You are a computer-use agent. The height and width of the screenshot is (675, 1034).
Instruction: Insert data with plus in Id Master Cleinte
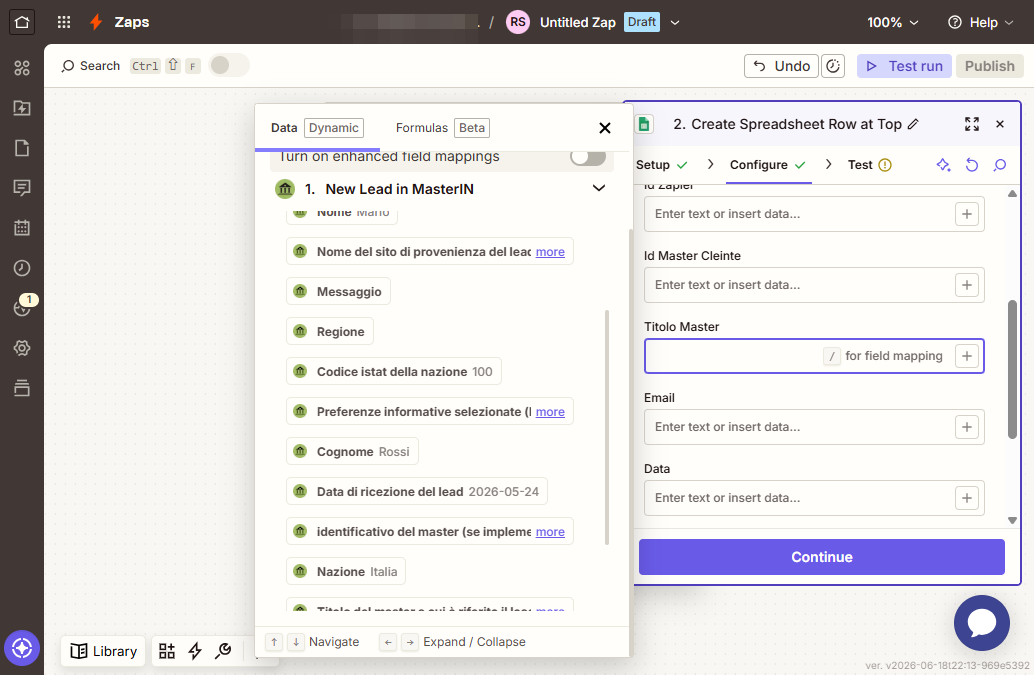coord(967,285)
